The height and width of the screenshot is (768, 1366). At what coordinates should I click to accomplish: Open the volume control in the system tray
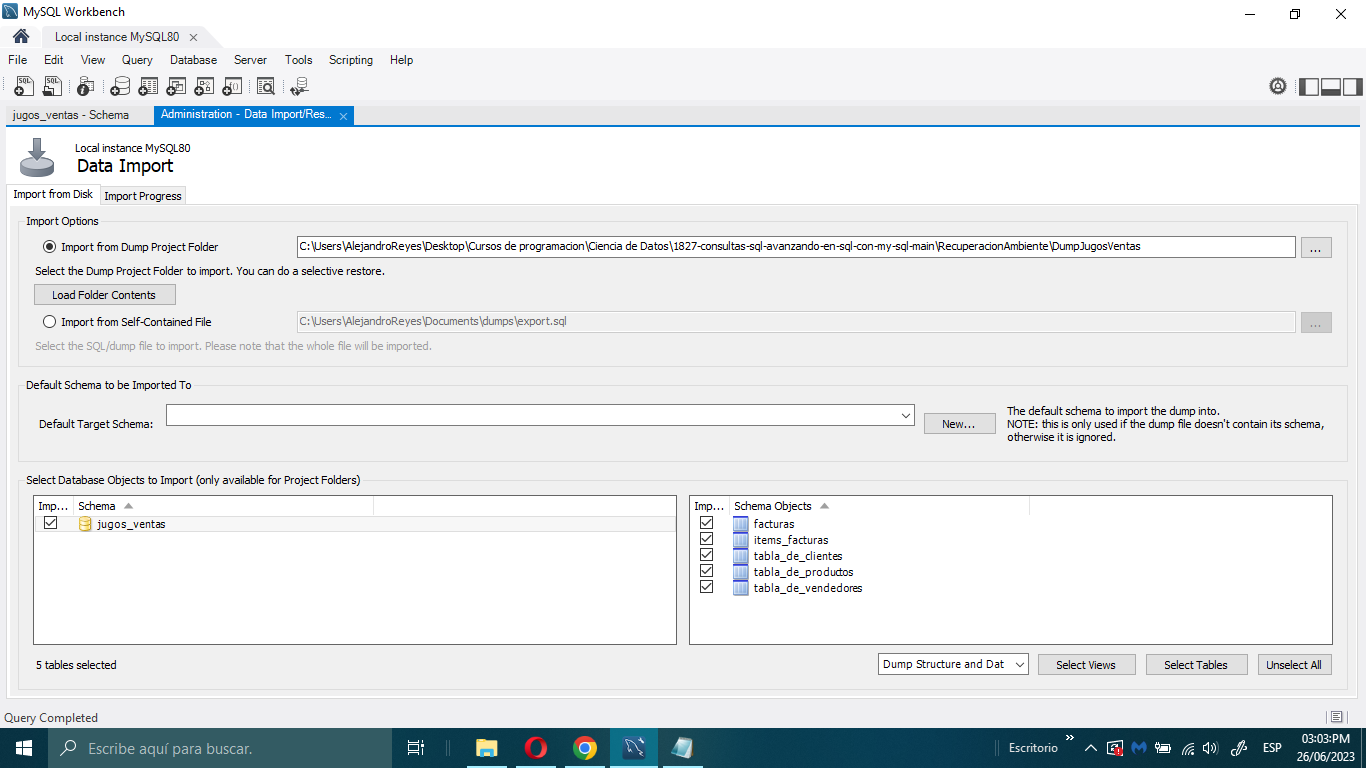(x=1211, y=748)
